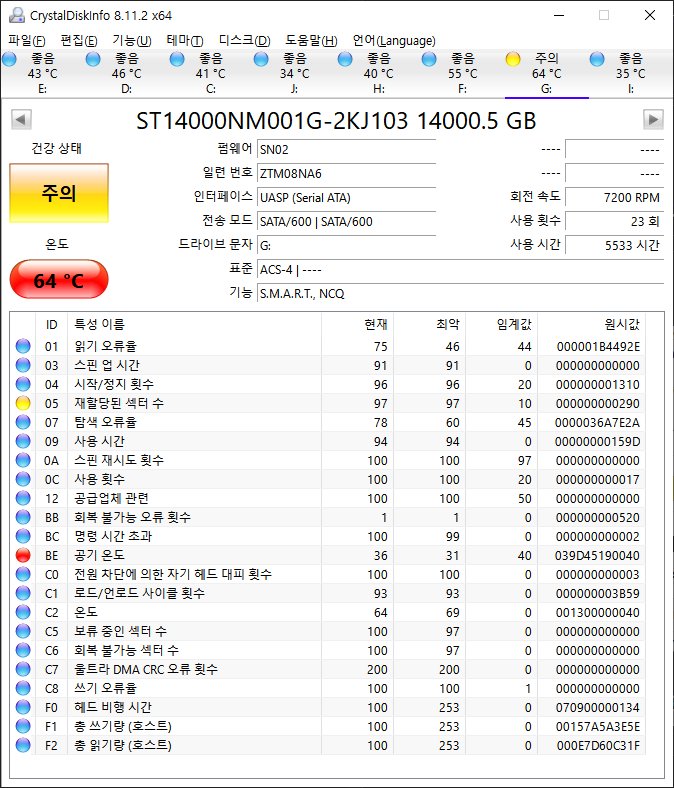The height and width of the screenshot is (788, 674).
Task: Open the 테마(T) menu
Action: point(184,41)
